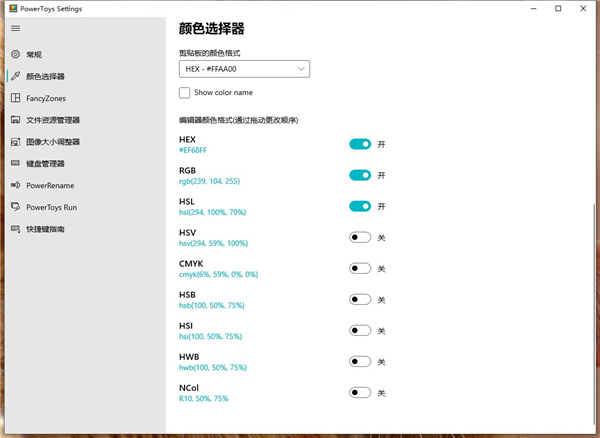Click the PowerToys Run sidebar icon
The image size is (600, 438).
coord(15,207)
